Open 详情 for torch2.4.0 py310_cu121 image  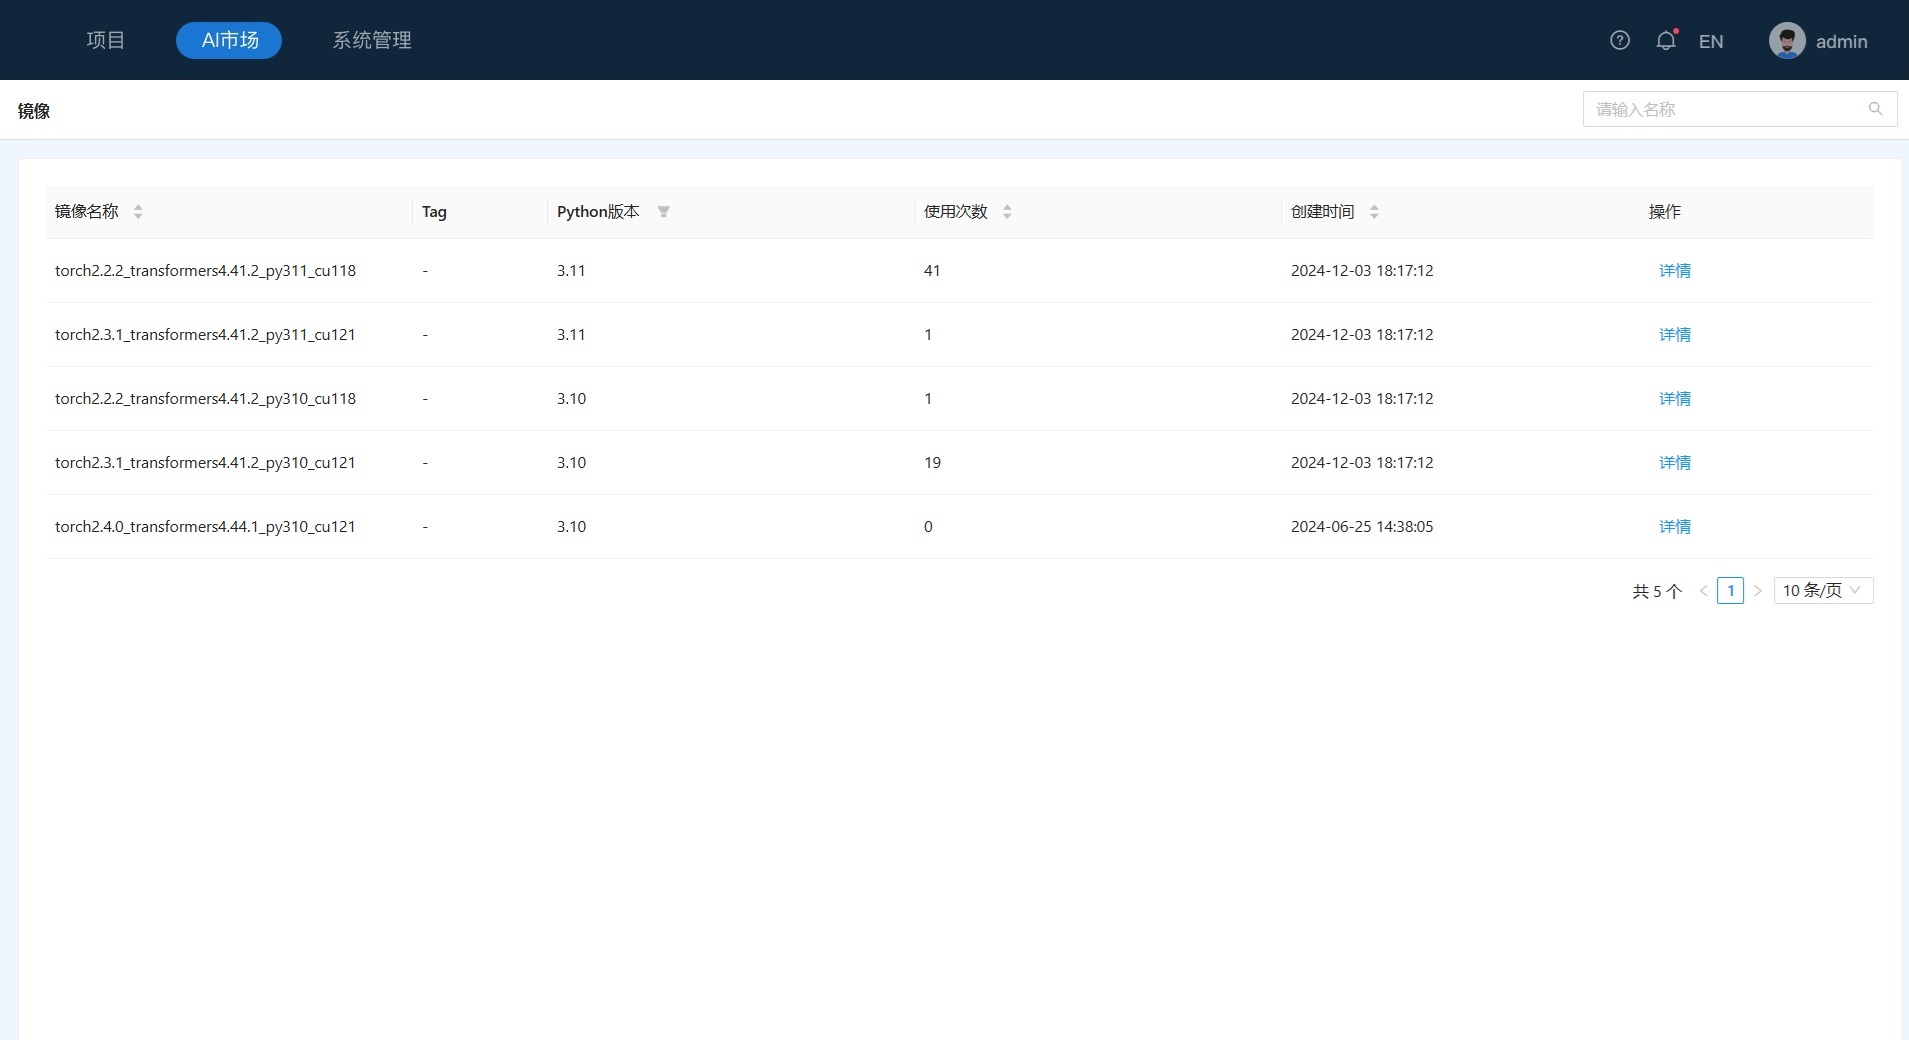click(1674, 527)
